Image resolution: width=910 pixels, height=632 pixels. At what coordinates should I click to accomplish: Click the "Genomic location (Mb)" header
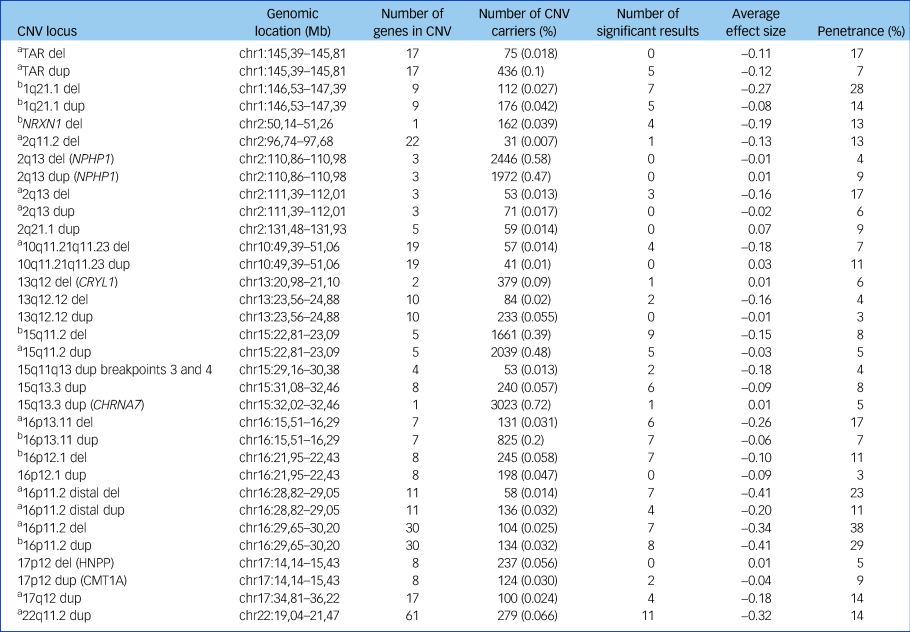coord(294,22)
